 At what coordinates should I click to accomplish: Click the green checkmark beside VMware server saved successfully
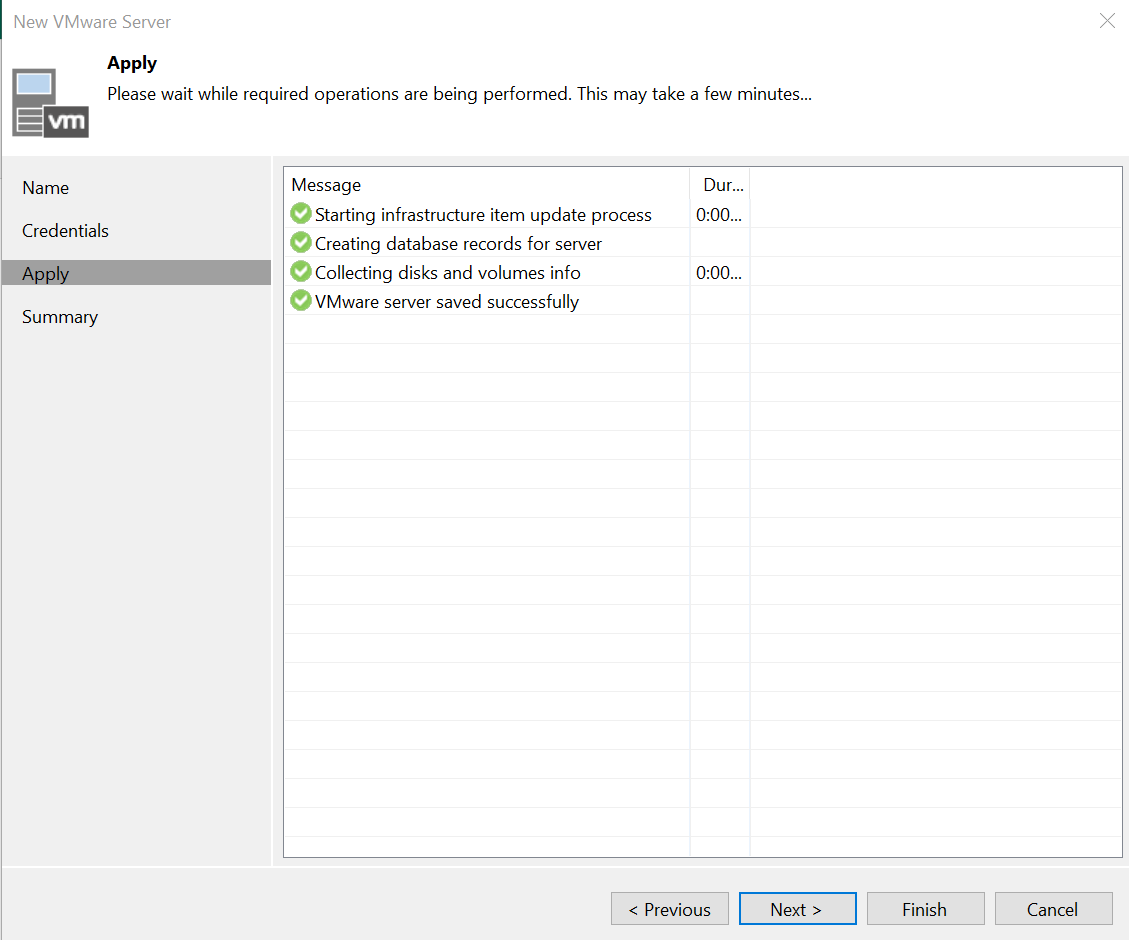click(x=301, y=301)
